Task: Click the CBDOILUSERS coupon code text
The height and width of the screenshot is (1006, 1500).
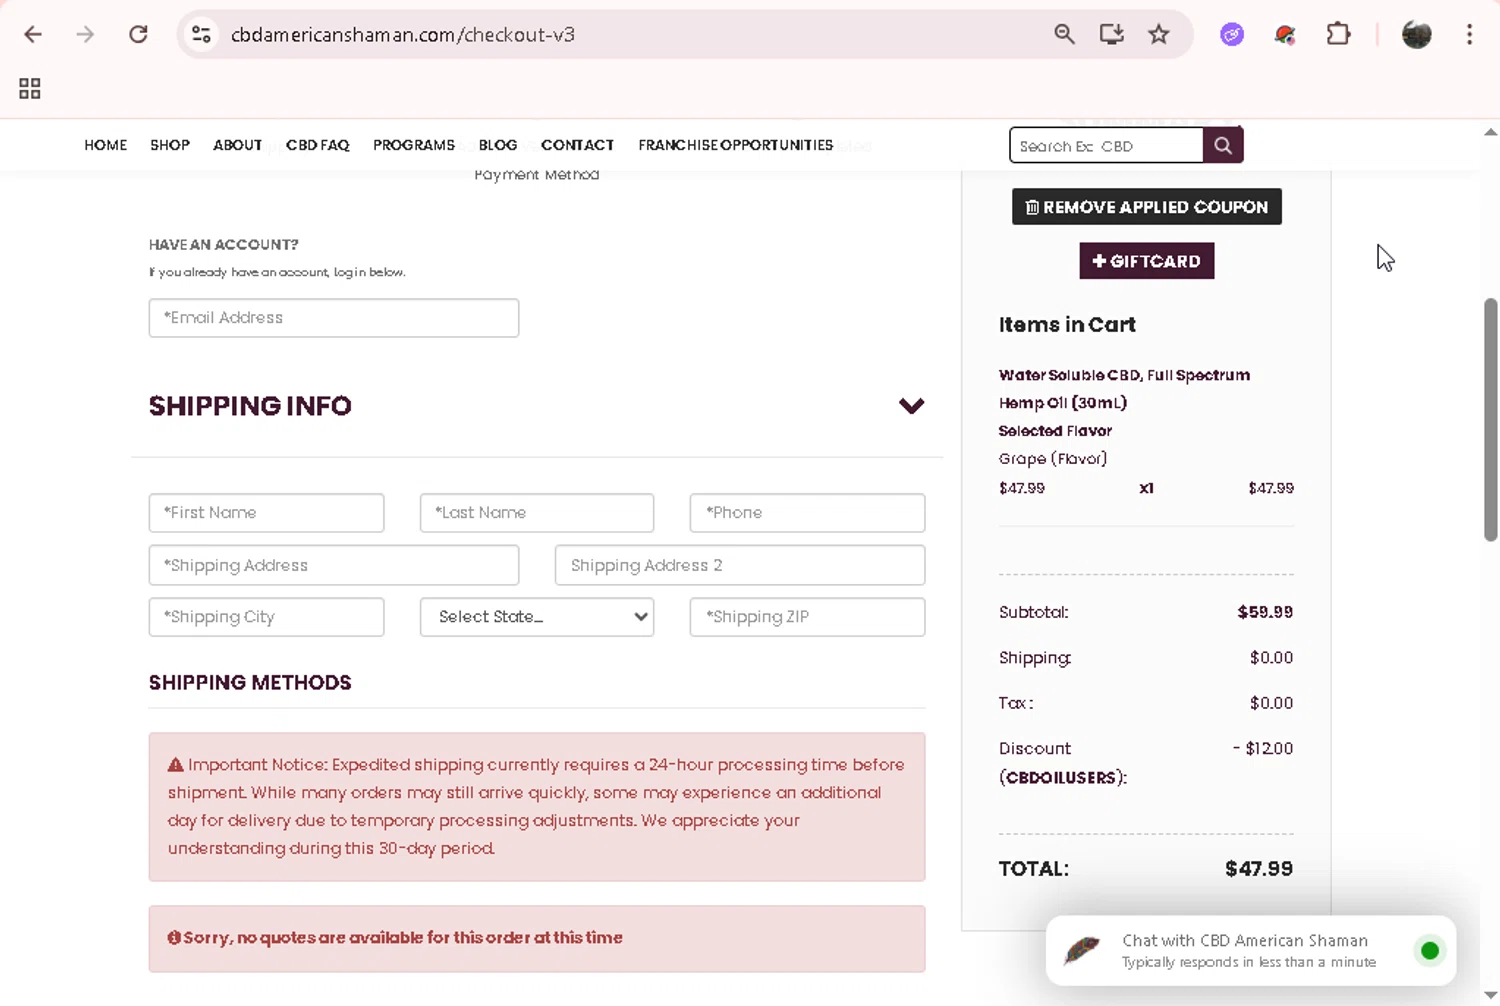Action: click(1063, 778)
